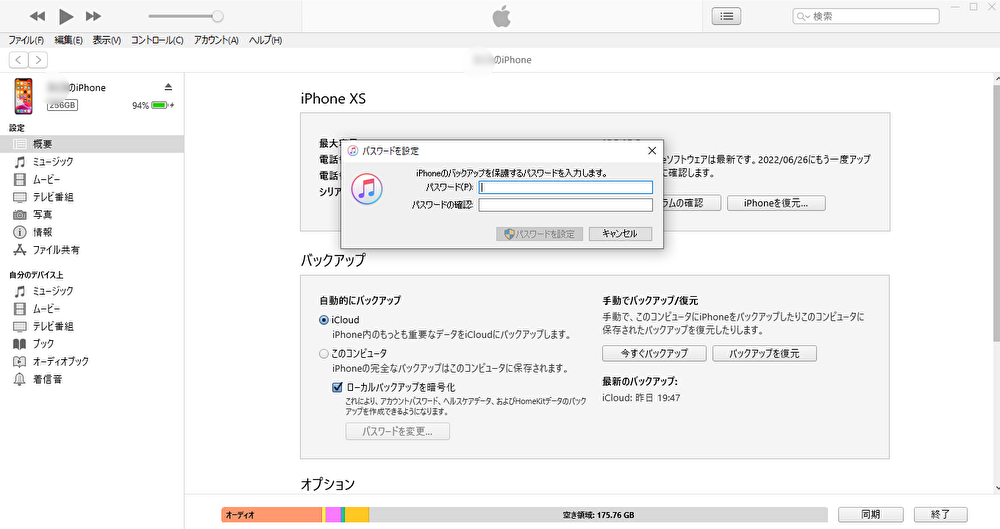Click the パスワードの確認 input field
The width and height of the screenshot is (1000, 529).
tap(566, 205)
